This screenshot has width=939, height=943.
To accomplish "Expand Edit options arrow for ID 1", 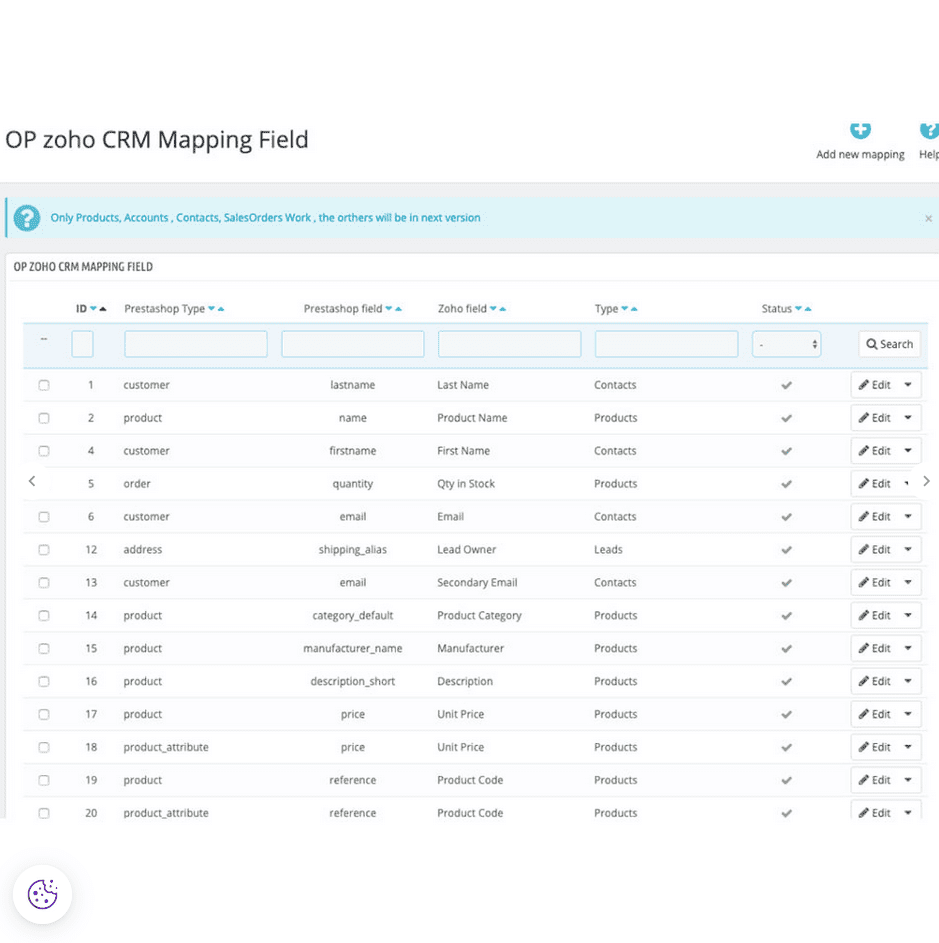I will tap(908, 385).
